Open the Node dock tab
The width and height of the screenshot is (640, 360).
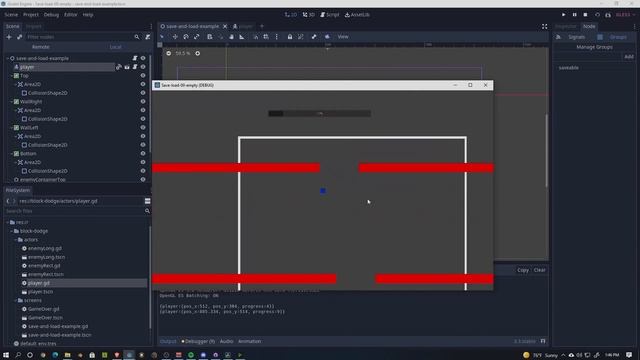click(x=589, y=26)
